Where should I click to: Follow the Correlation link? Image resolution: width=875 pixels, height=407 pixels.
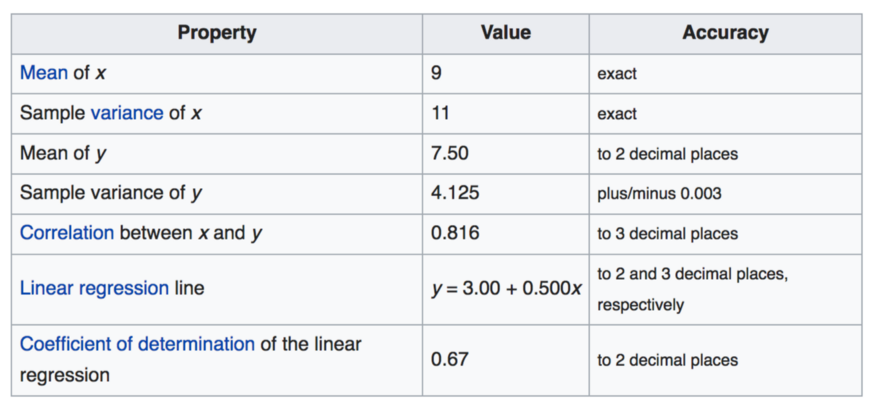click(67, 233)
